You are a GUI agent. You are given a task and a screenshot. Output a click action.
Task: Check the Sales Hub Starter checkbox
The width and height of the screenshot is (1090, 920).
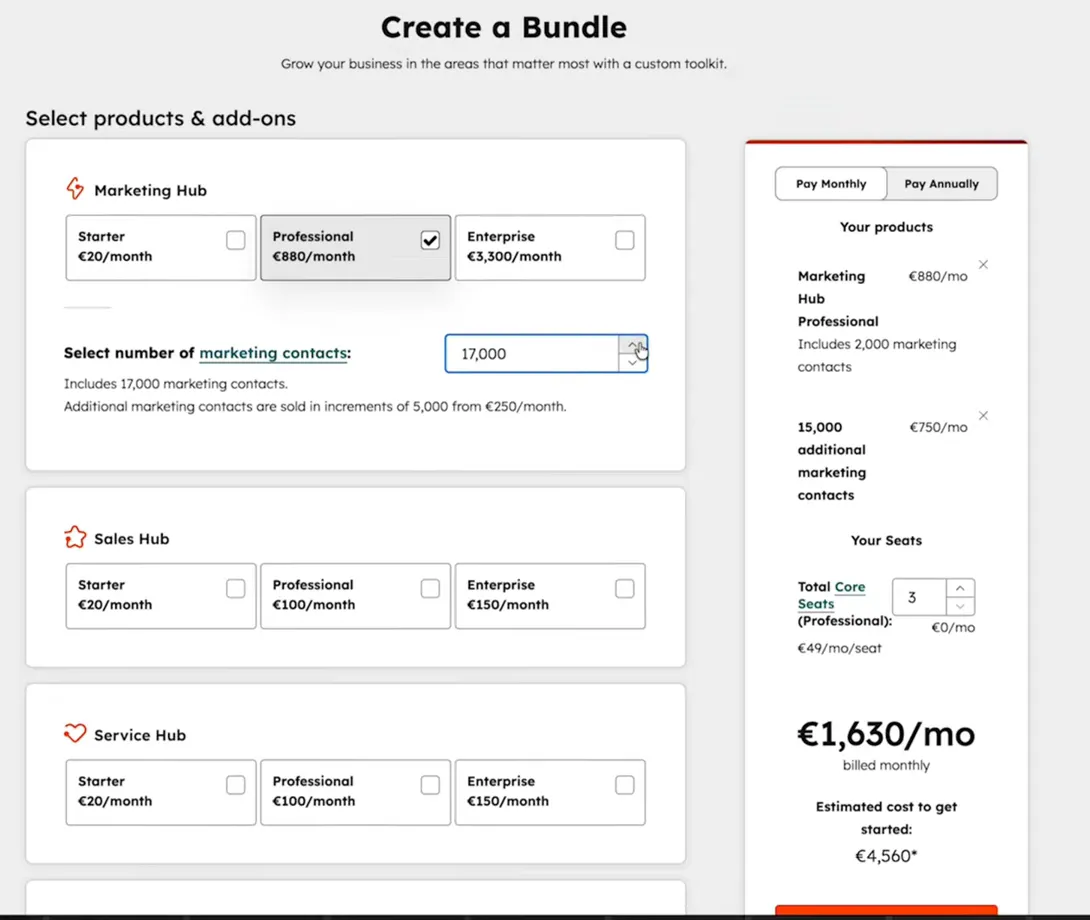click(236, 588)
